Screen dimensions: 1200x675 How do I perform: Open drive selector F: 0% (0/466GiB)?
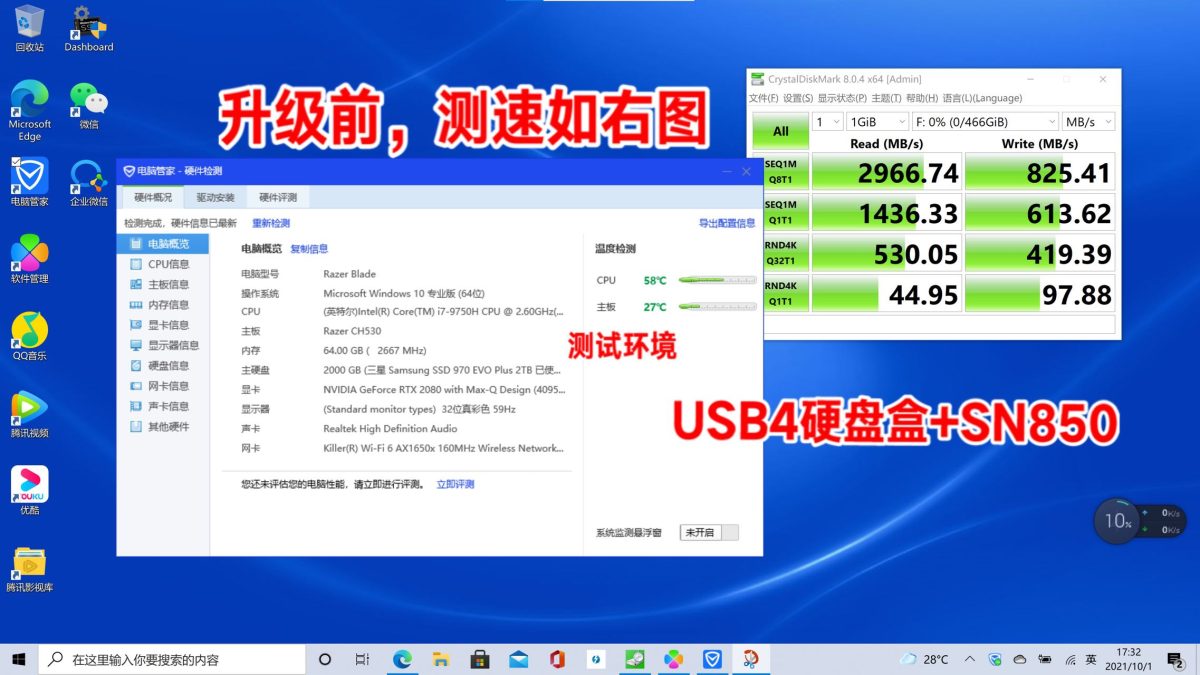point(984,122)
